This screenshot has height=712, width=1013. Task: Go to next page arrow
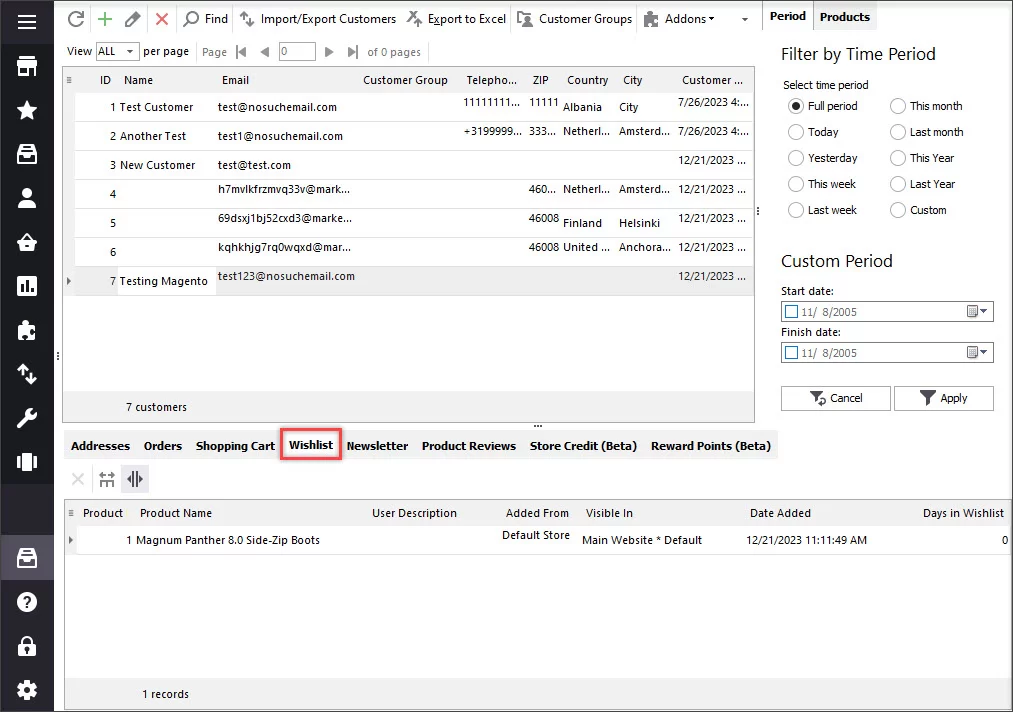point(329,52)
